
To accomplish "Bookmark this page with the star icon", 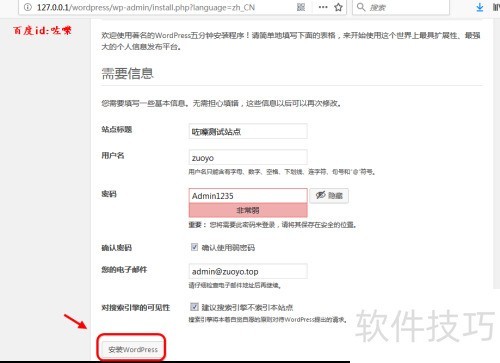I will (338, 7).
